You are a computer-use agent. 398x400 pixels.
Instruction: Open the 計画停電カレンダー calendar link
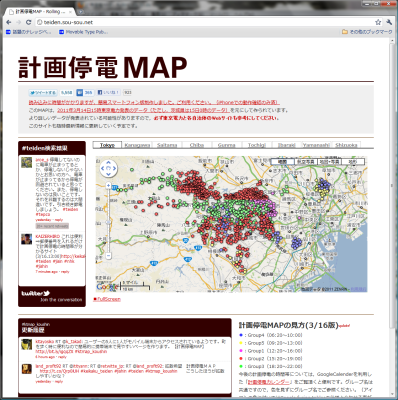tap(270, 382)
